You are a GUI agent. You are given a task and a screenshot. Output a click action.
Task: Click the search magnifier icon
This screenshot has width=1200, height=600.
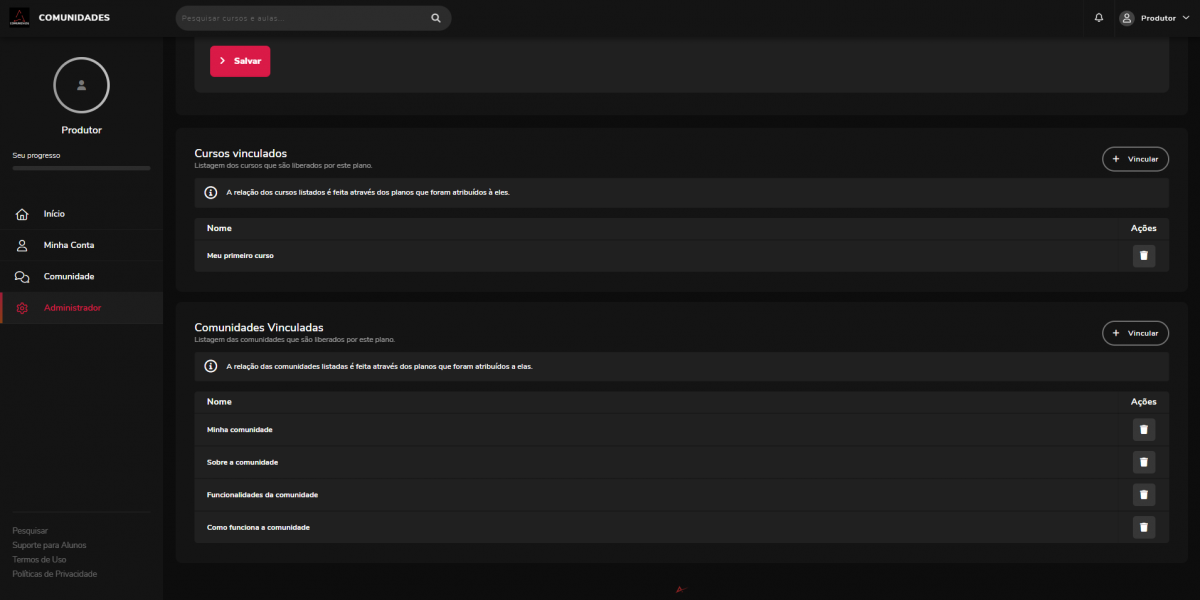435,18
